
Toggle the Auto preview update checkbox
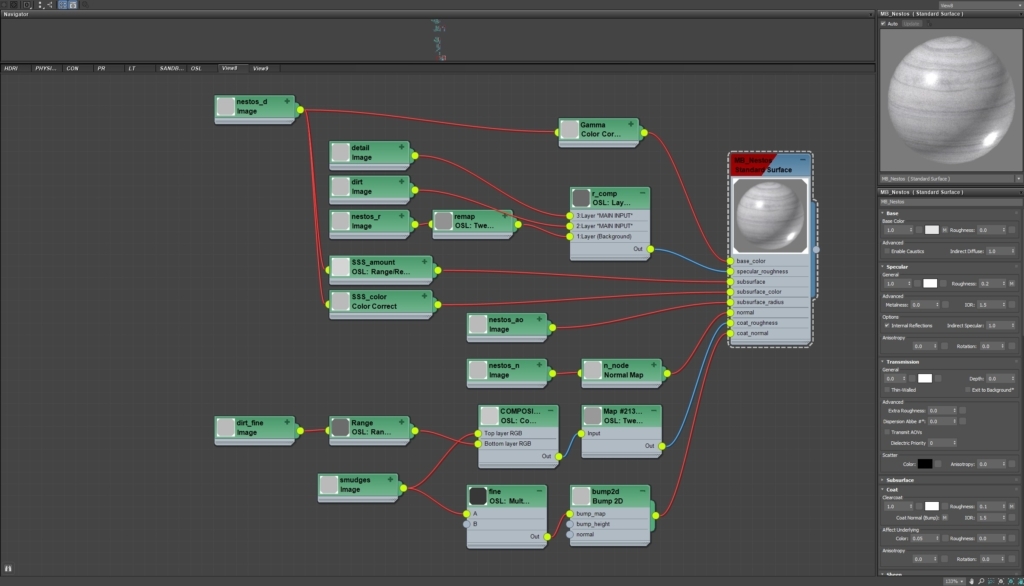(x=884, y=24)
